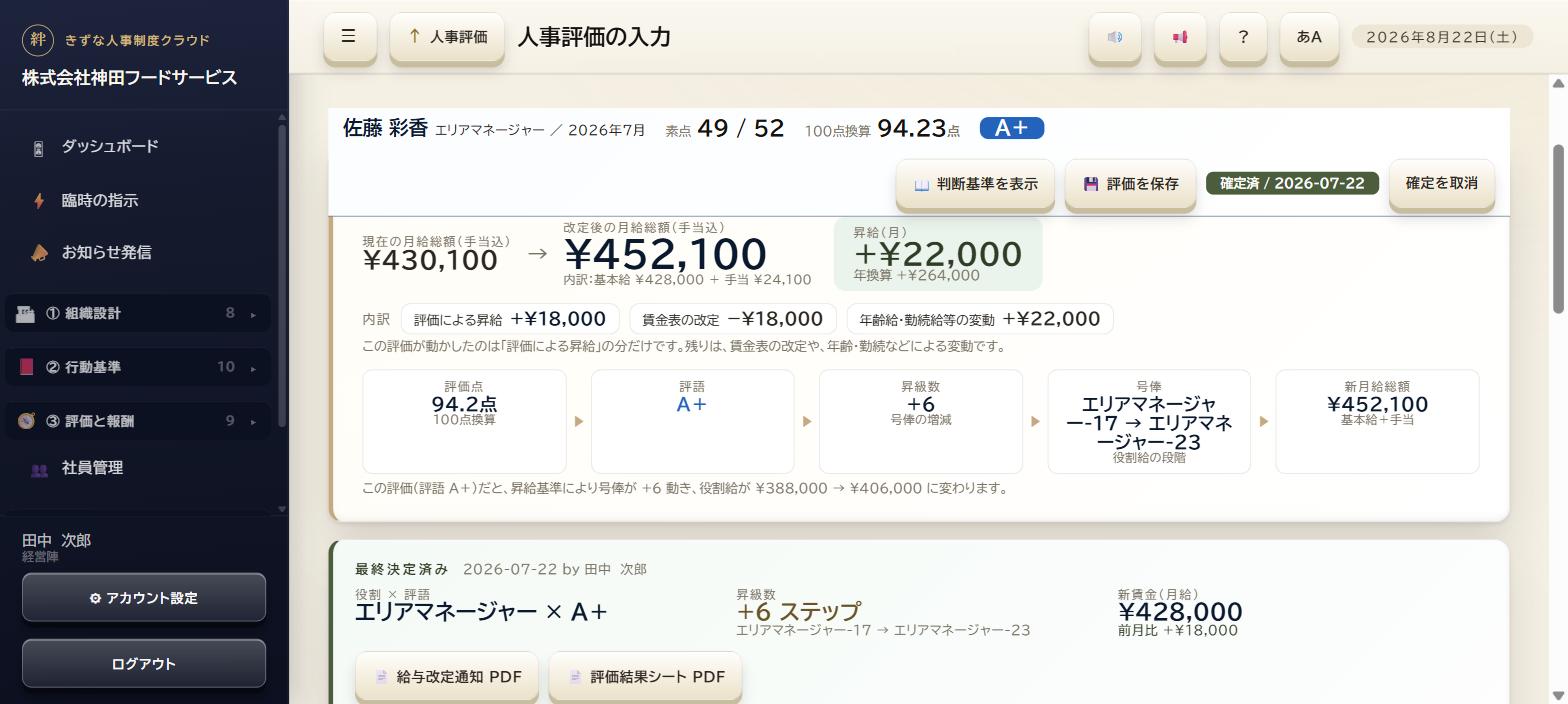Click the 評価点 94.2点 card
This screenshot has width=1568, height=704.
click(x=464, y=421)
